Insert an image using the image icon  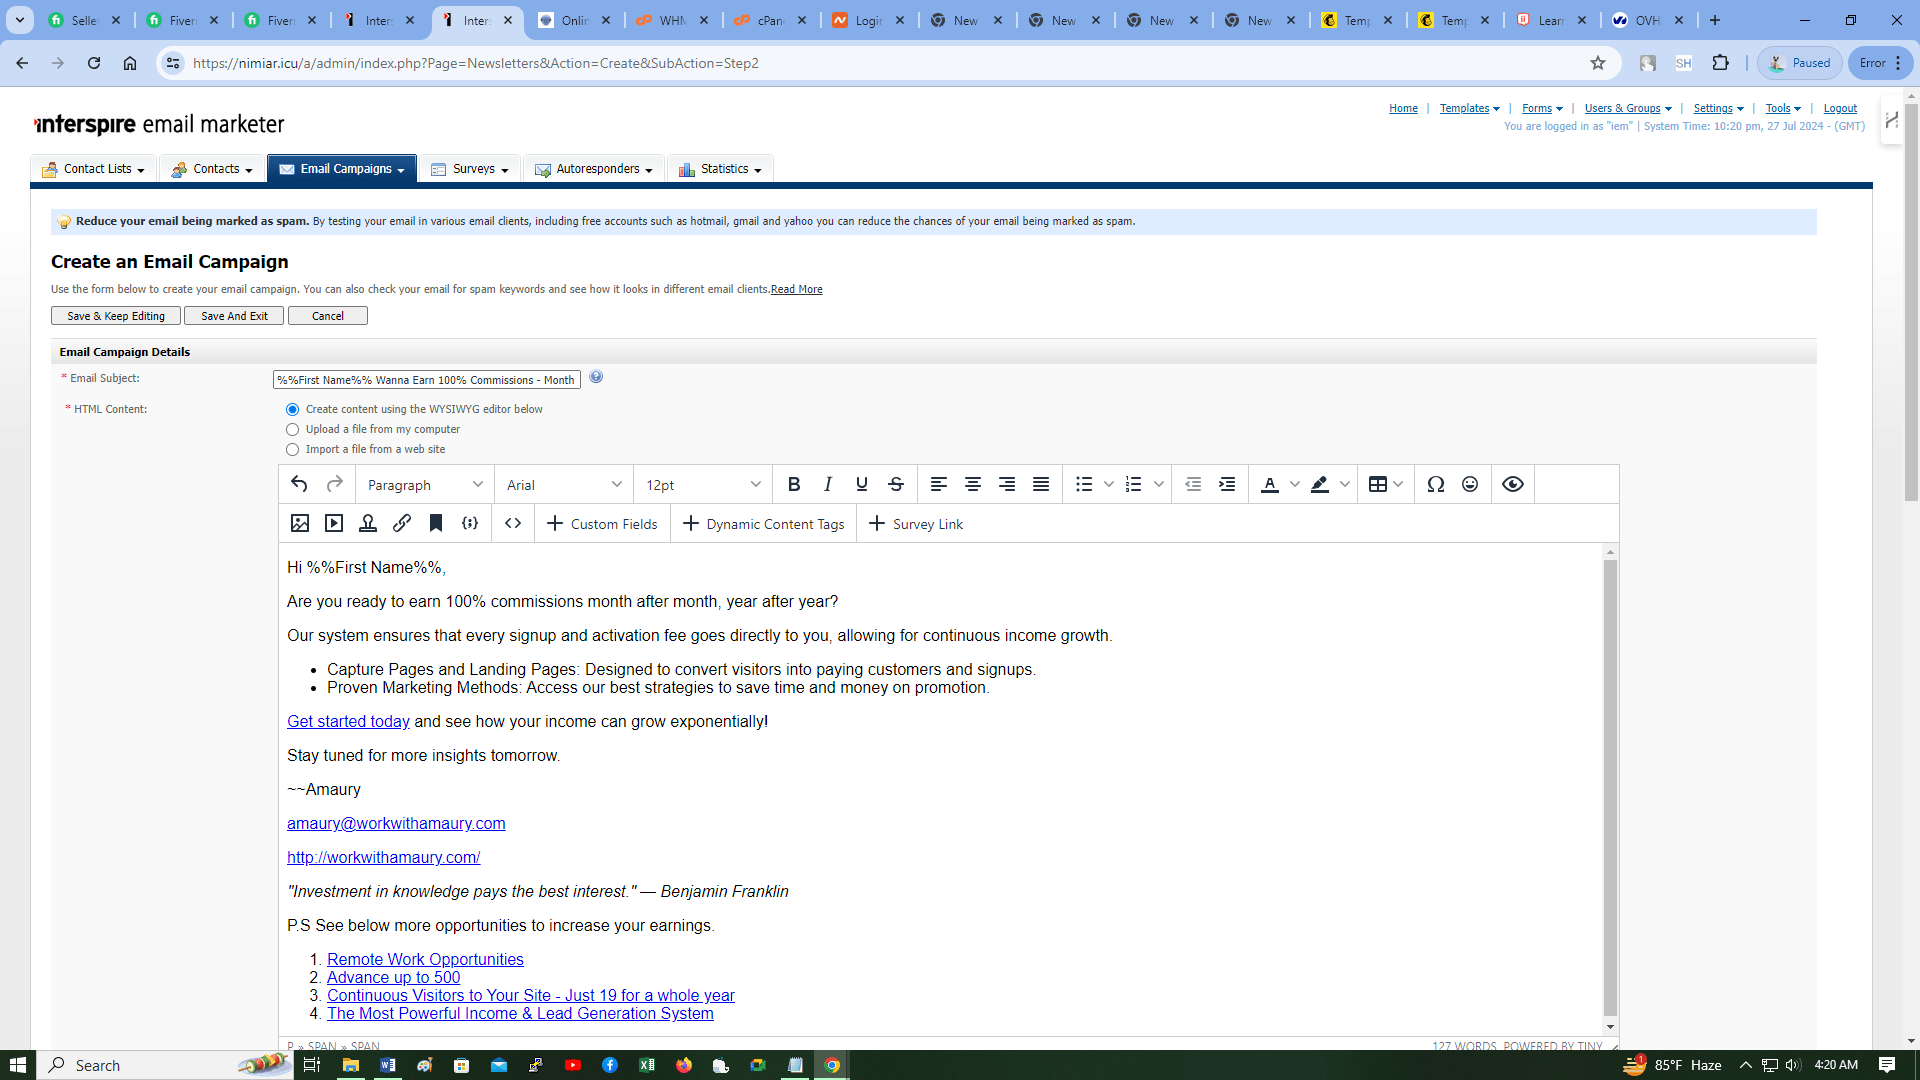click(299, 523)
